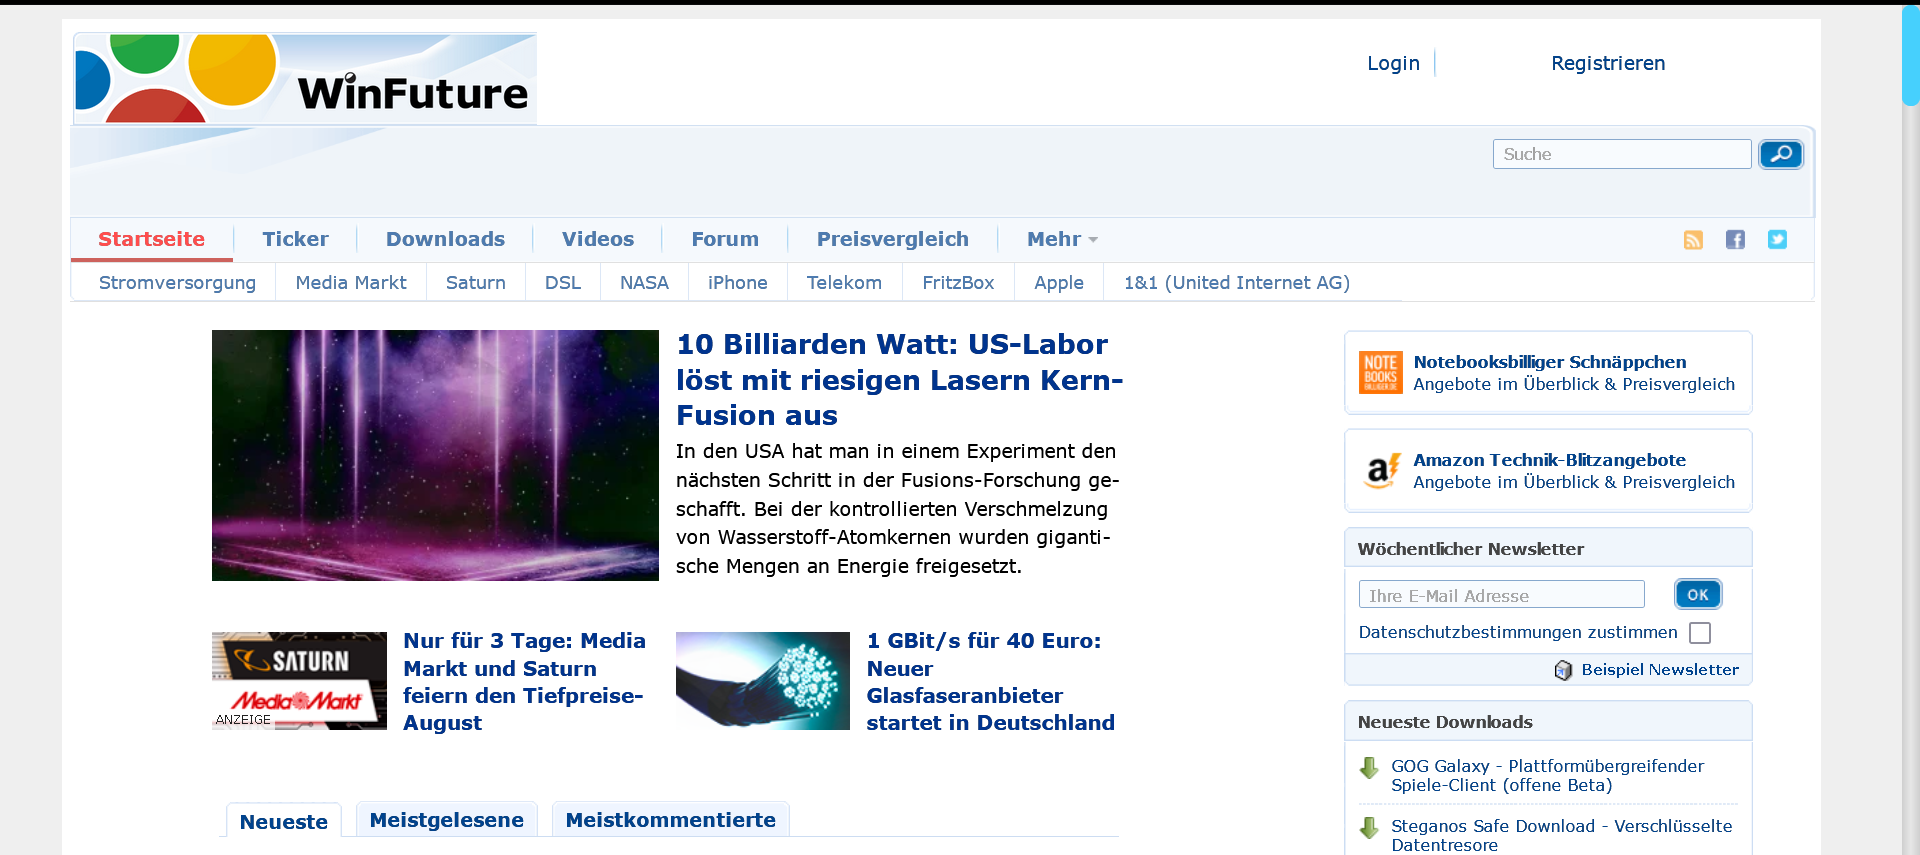The height and width of the screenshot is (855, 1920).
Task: Click the Ihre E-Mail Adresse field
Action: click(1501, 595)
